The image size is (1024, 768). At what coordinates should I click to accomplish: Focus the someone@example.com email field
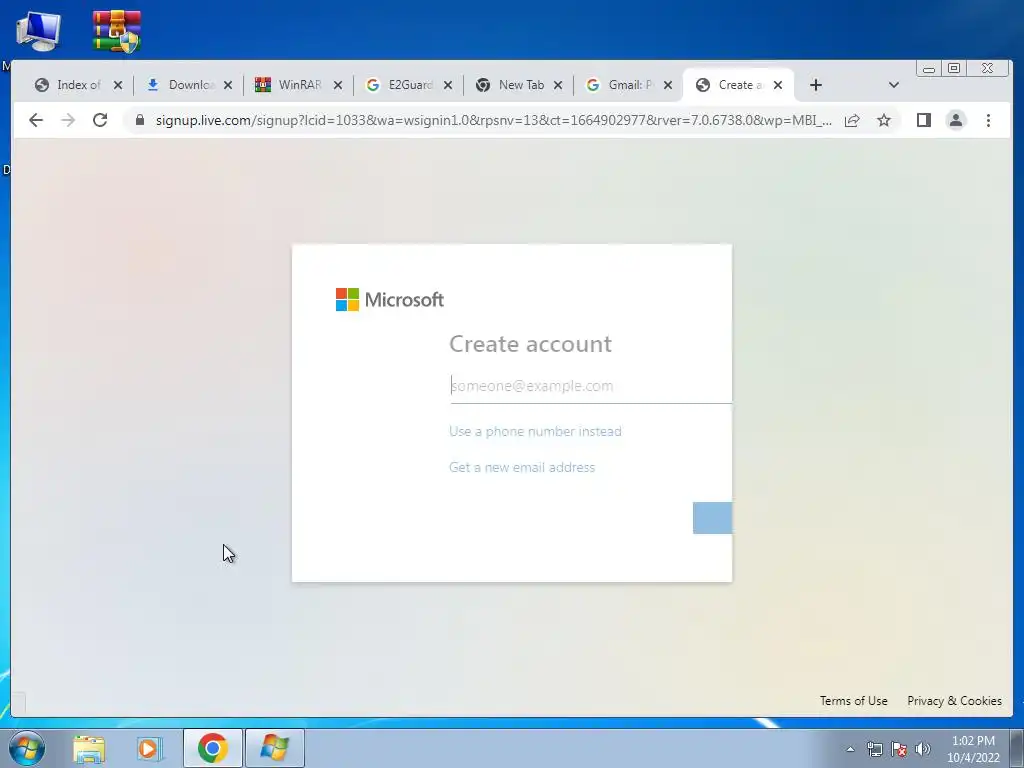[590, 386]
